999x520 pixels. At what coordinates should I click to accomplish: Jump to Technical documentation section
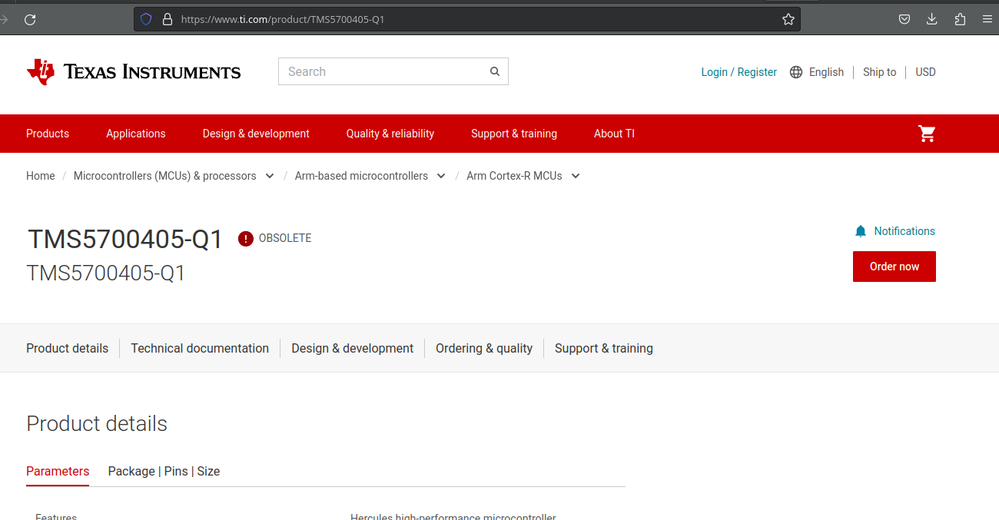(199, 349)
